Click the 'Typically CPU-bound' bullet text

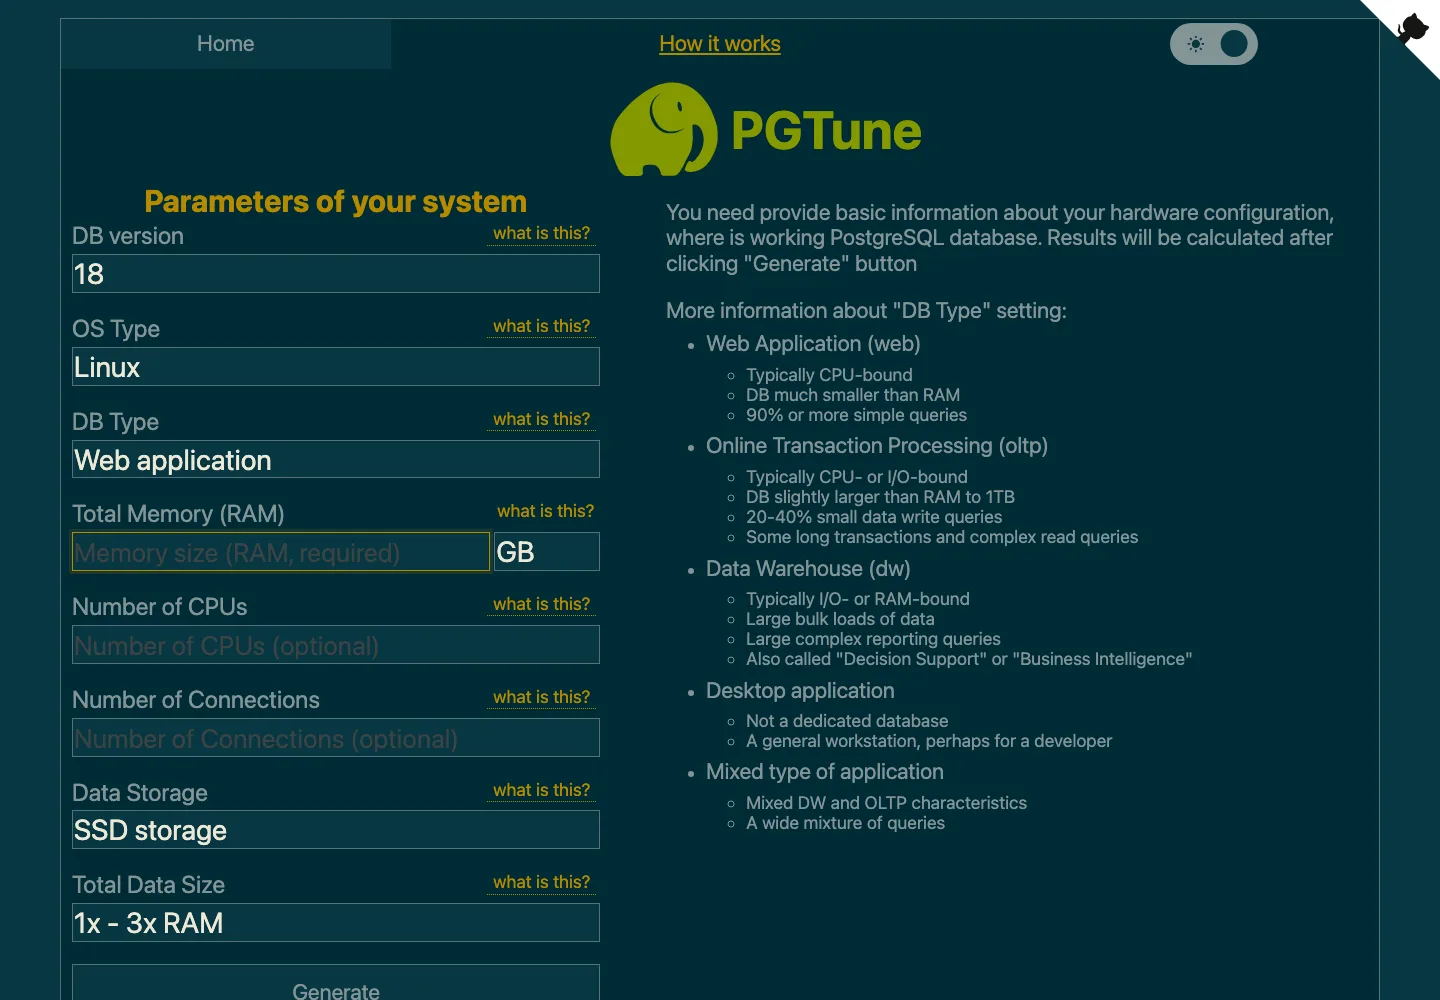829,375
